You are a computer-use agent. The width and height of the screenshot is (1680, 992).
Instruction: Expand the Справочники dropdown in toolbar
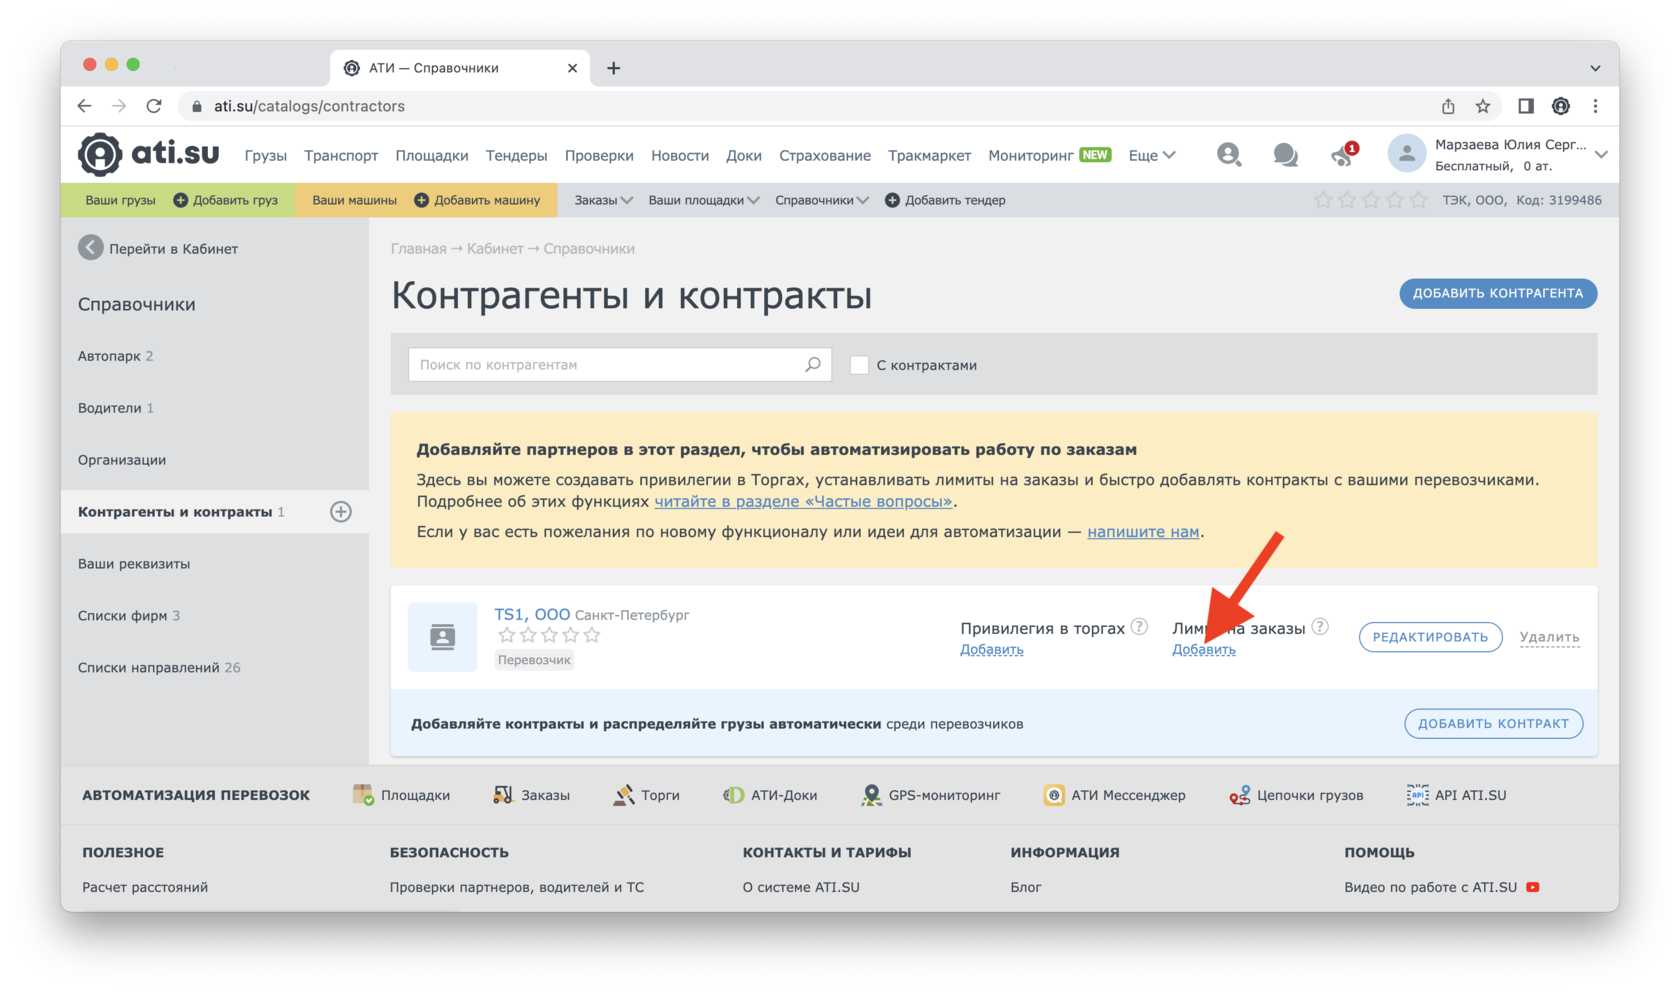tap(822, 200)
